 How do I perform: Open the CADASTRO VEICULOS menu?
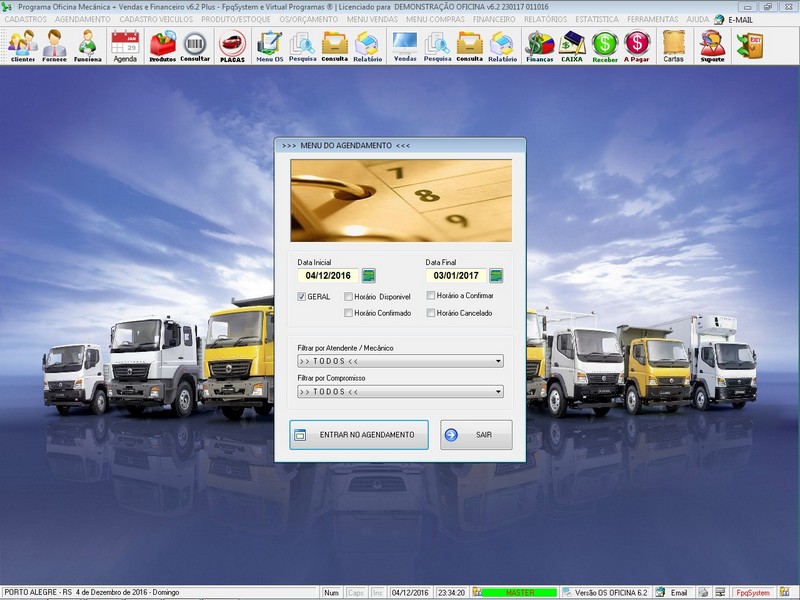tap(156, 19)
